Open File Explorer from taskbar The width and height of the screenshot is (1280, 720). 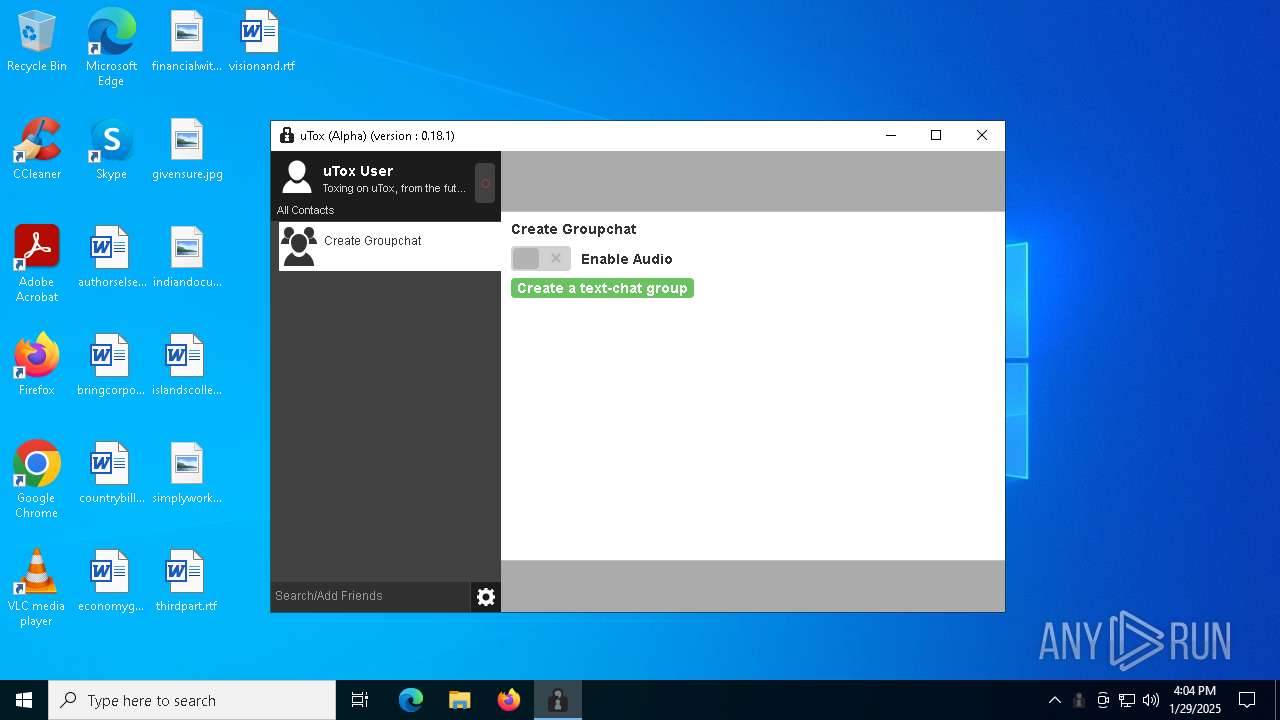(459, 700)
